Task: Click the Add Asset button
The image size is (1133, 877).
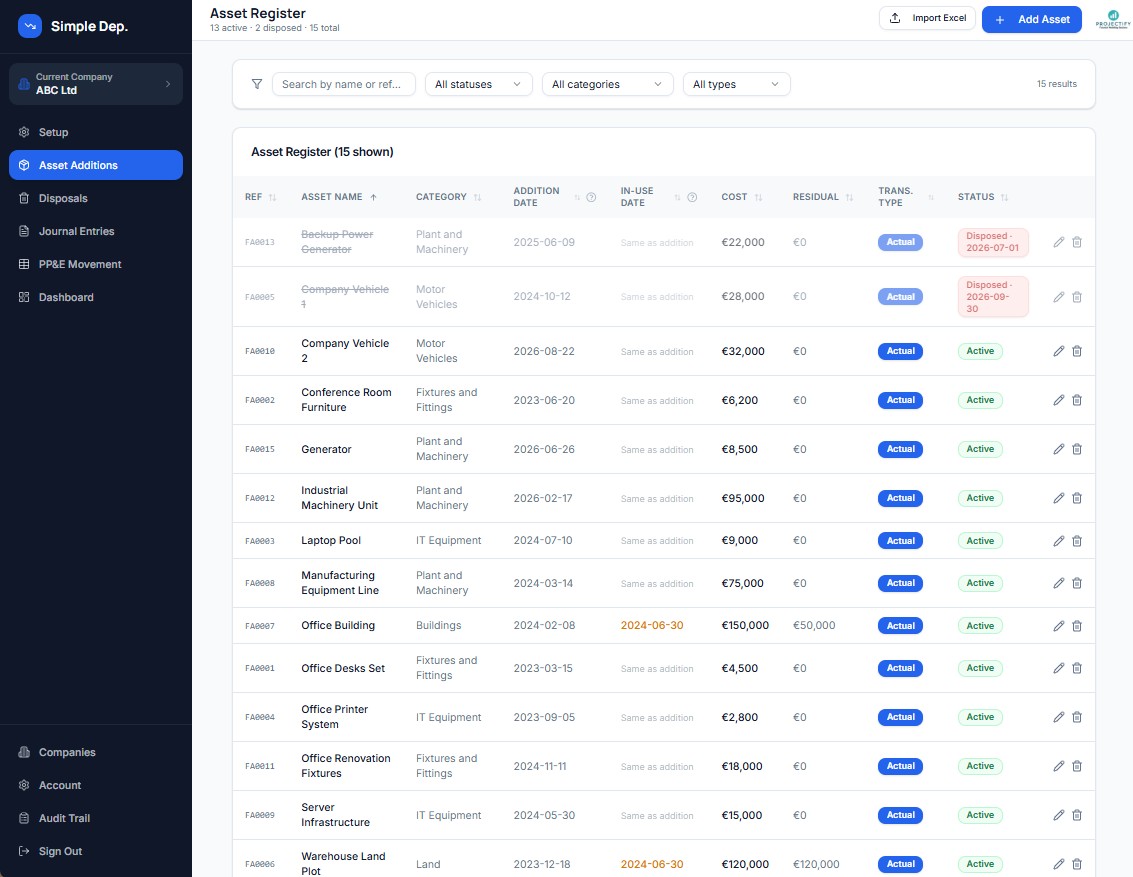Action: (x=1031, y=20)
